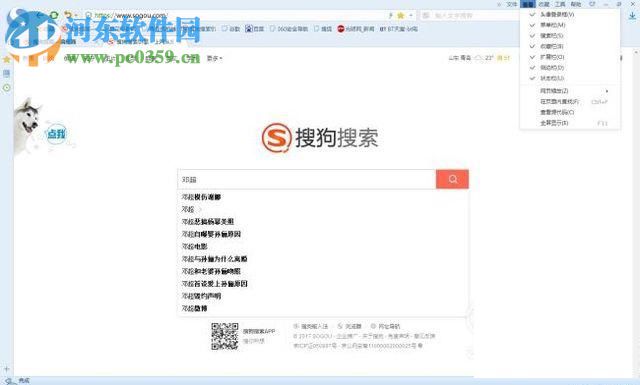640x385 pixels.
Task: Open dropdown arrow beside undo icon
Action: point(76,16)
